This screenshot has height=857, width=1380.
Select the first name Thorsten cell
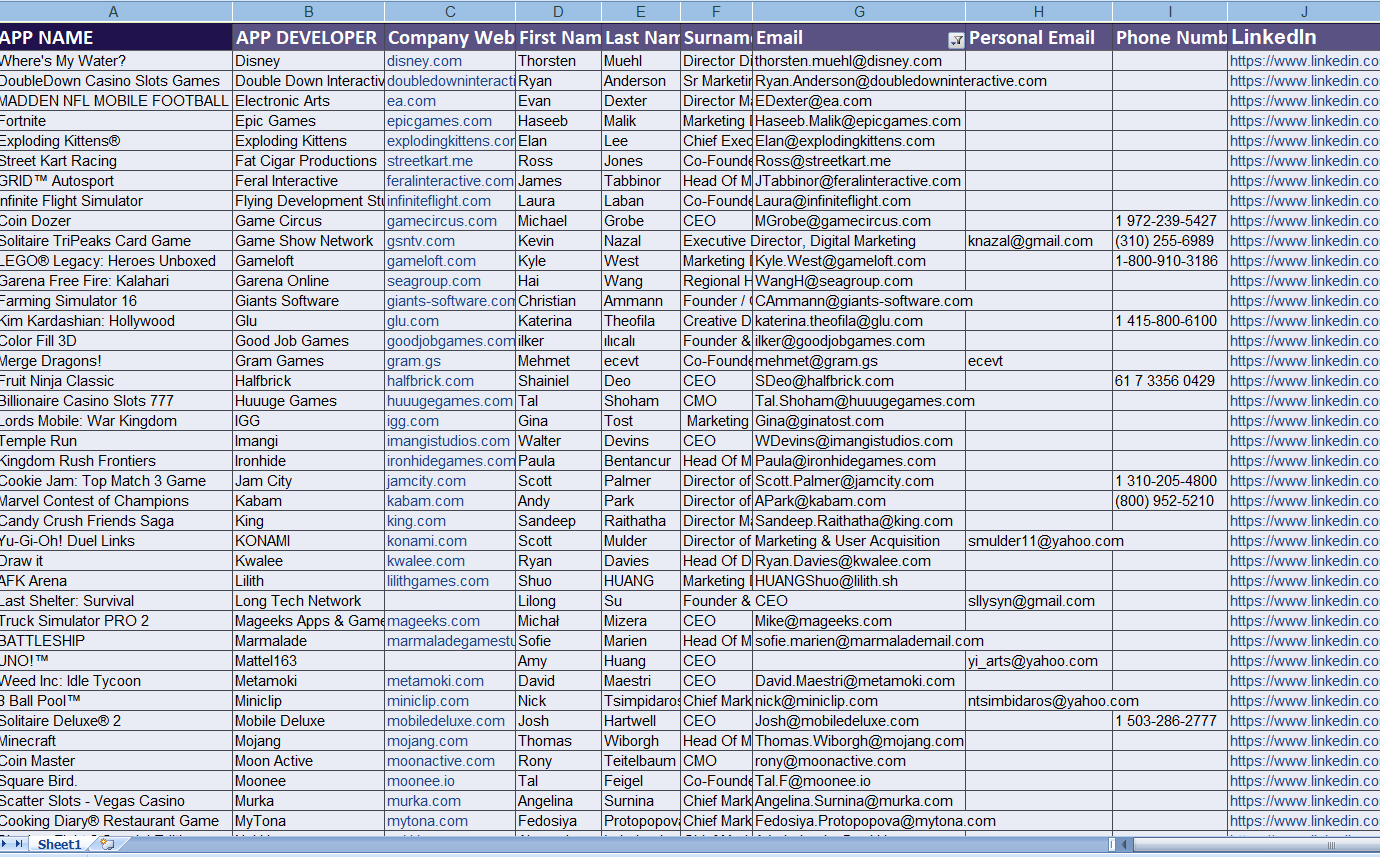[559, 61]
